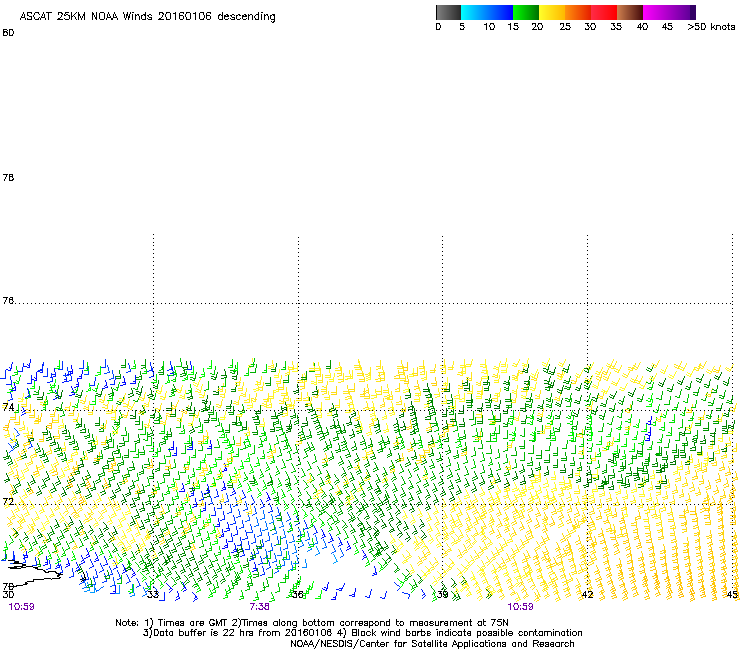The image size is (740, 650).
Task: Select the orange 25-30 knots color bar segment
Action: point(578,12)
